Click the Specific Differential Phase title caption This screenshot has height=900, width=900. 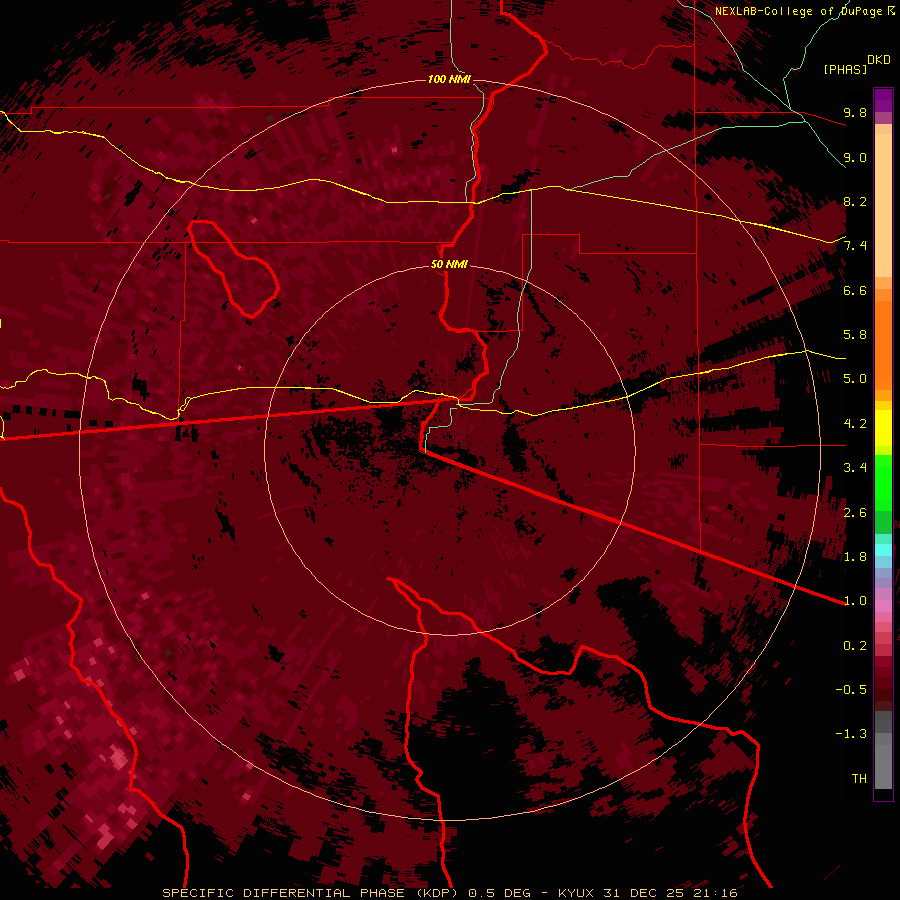pos(310,893)
